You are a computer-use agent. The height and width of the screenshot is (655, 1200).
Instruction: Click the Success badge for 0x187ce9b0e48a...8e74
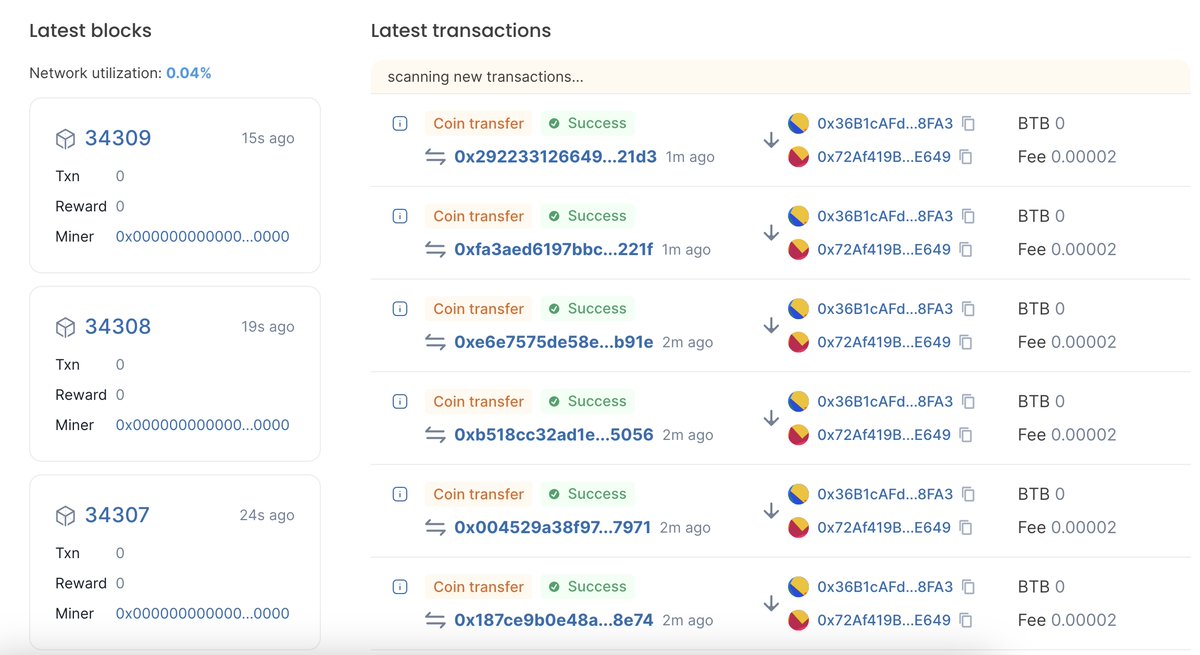(x=587, y=587)
